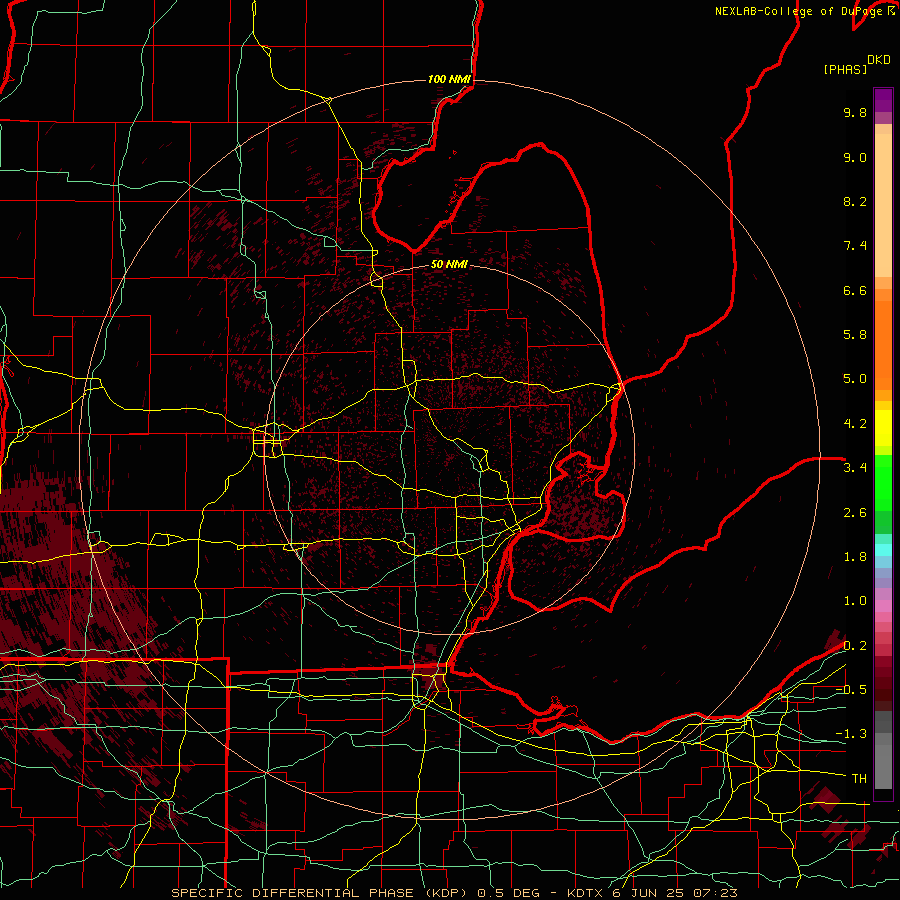Click the "6 JUN 25" date in the caption
Screen dimensions: 900x900
click(648, 893)
